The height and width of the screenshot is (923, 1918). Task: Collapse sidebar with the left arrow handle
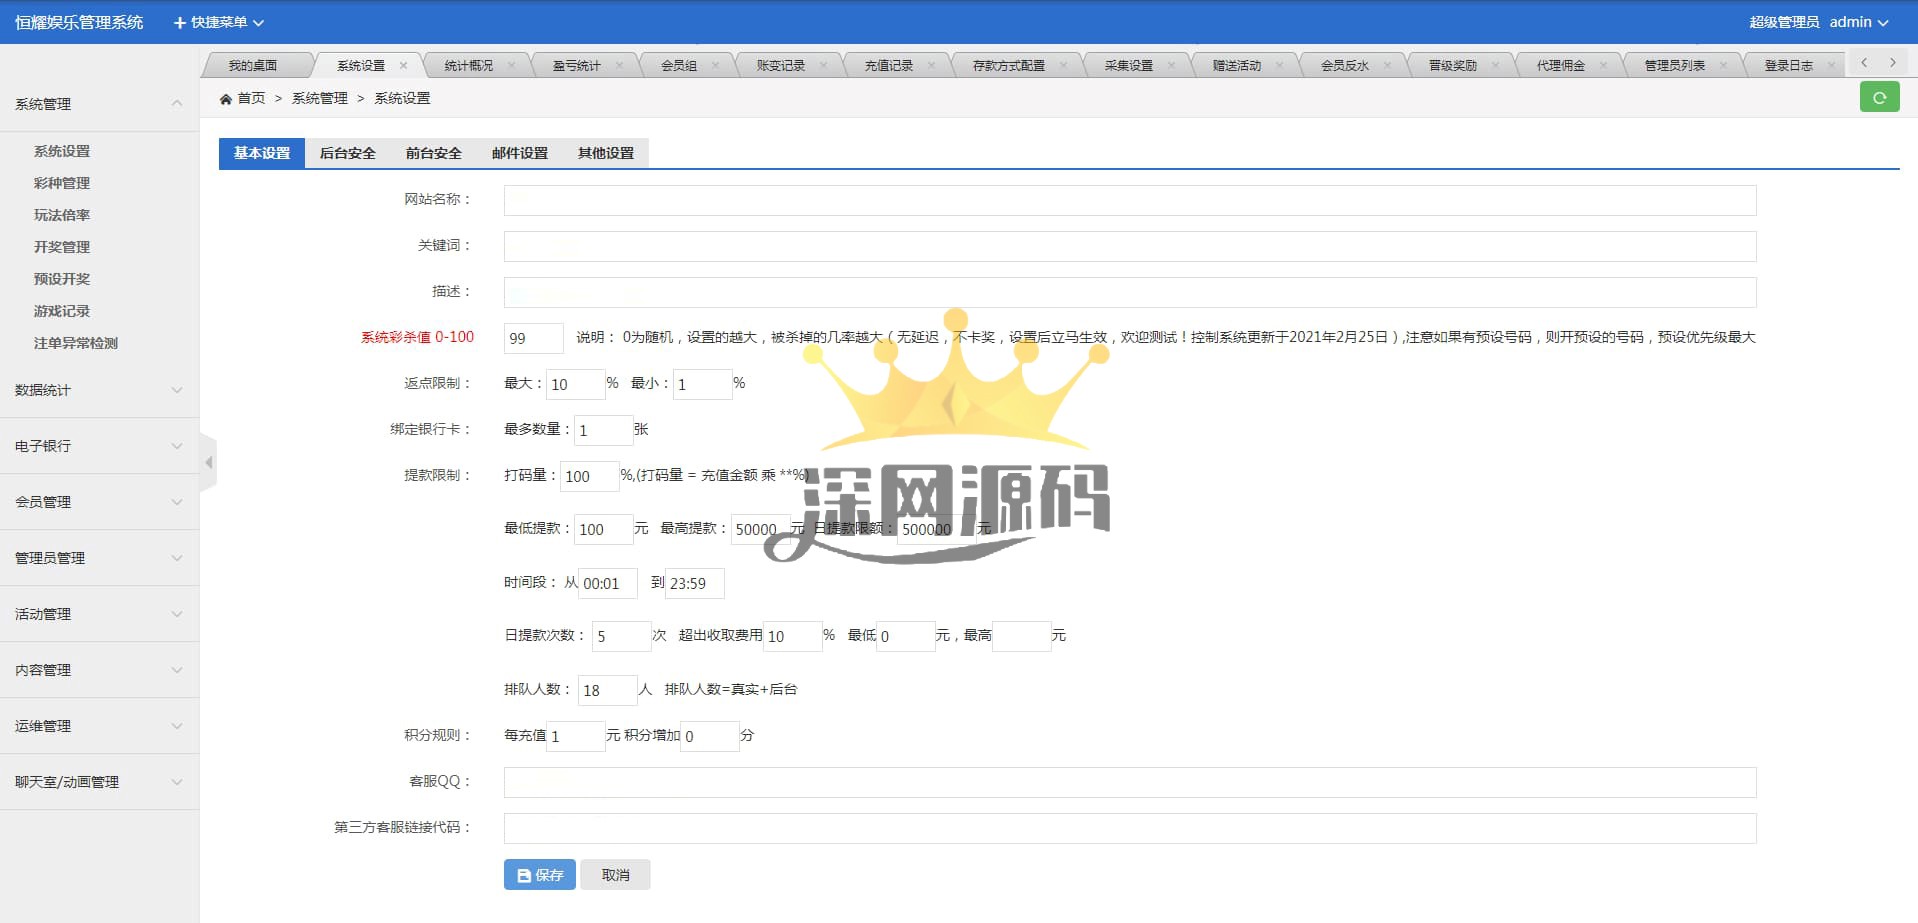coord(208,463)
